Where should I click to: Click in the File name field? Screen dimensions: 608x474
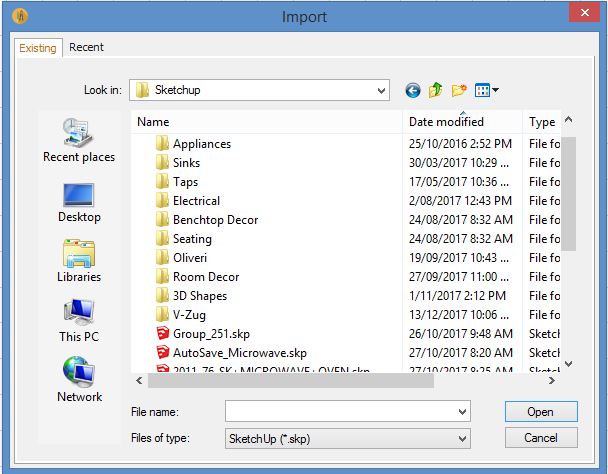(338, 411)
